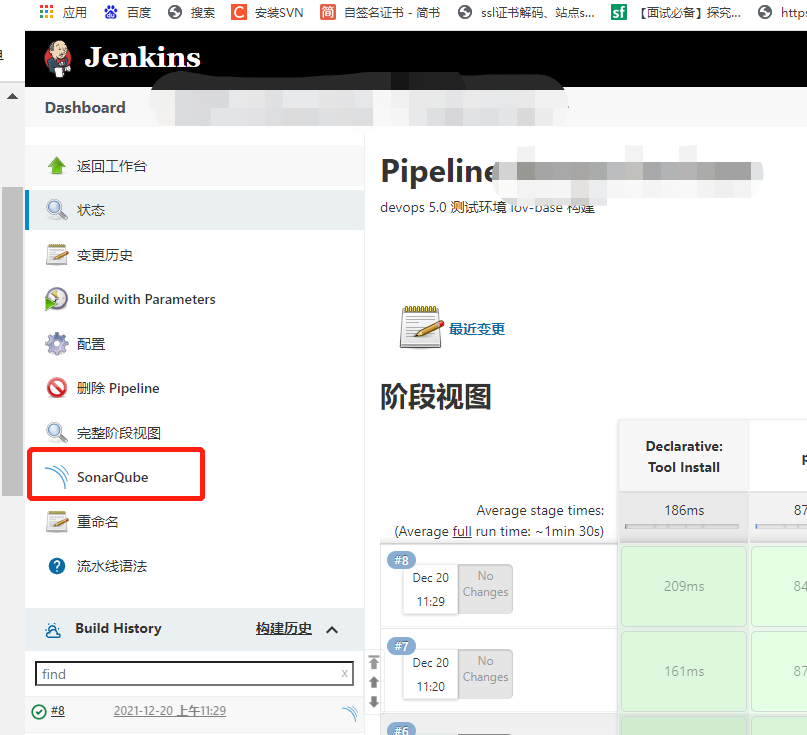Select the 返回工作台 green arrow icon
The height and width of the screenshot is (735, 807).
[56, 165]
